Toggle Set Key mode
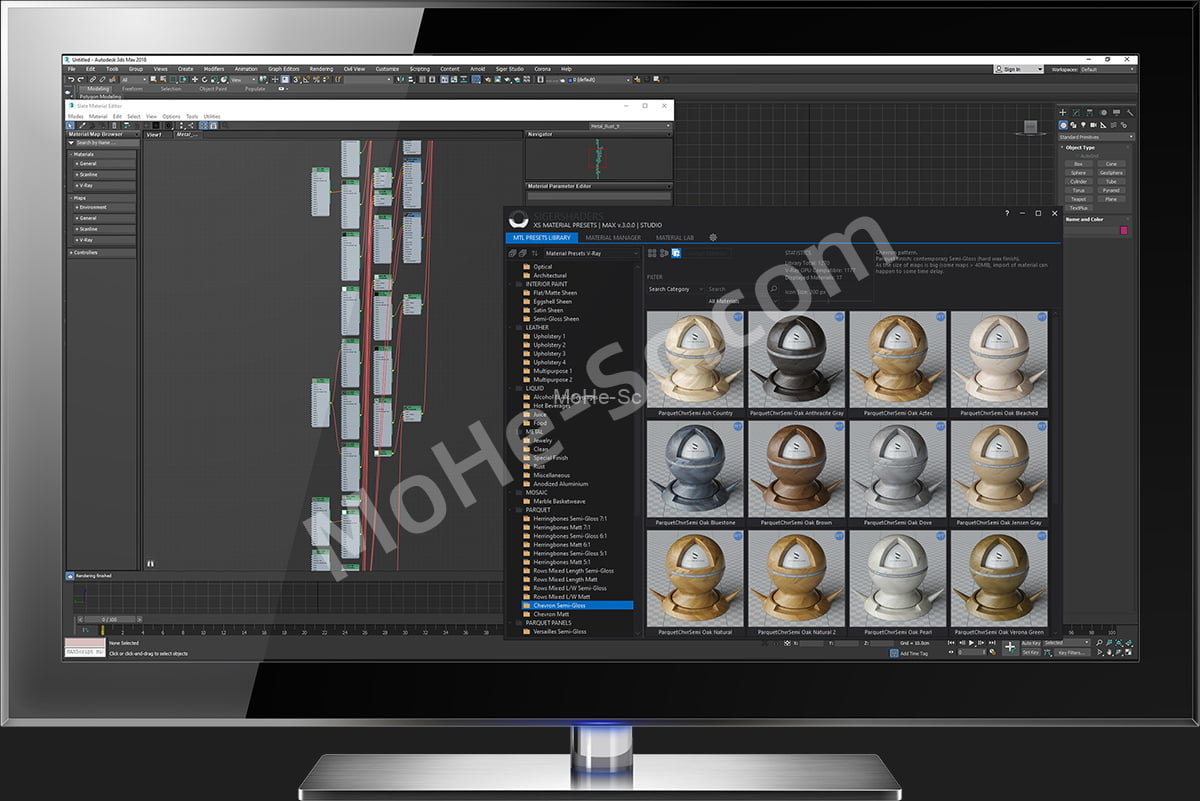Image resolution: width=1200 pixels, height=801 pixels. tap(1030, 652)
